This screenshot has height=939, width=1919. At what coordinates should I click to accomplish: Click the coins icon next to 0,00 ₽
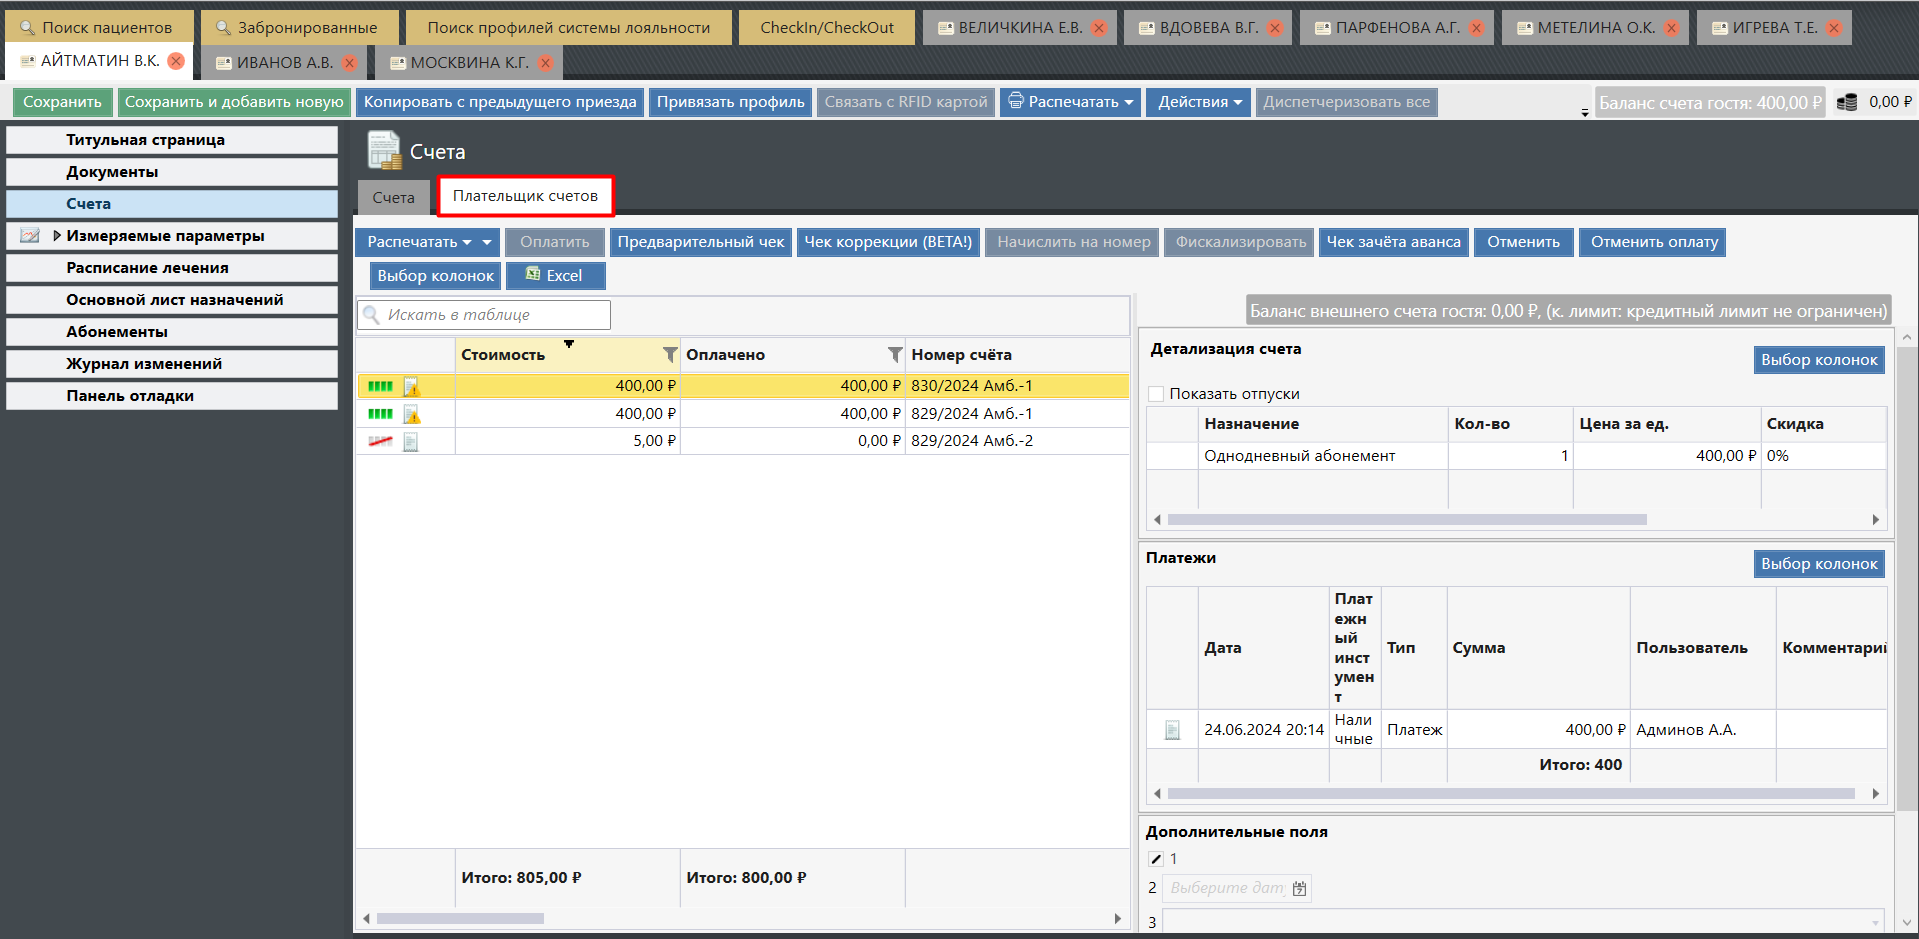[x=1847, y=102]
